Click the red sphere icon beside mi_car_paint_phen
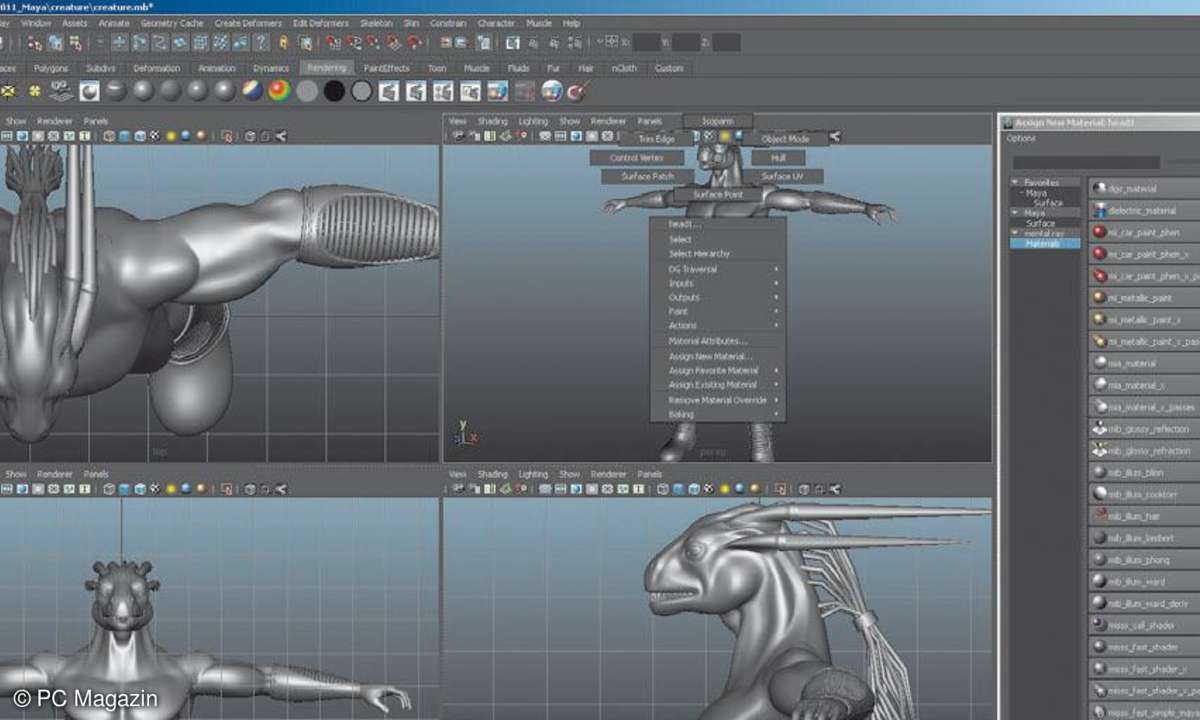The width and height of the screenshot is (1200, 720). pyautogui.click(x=1100, y=232)
